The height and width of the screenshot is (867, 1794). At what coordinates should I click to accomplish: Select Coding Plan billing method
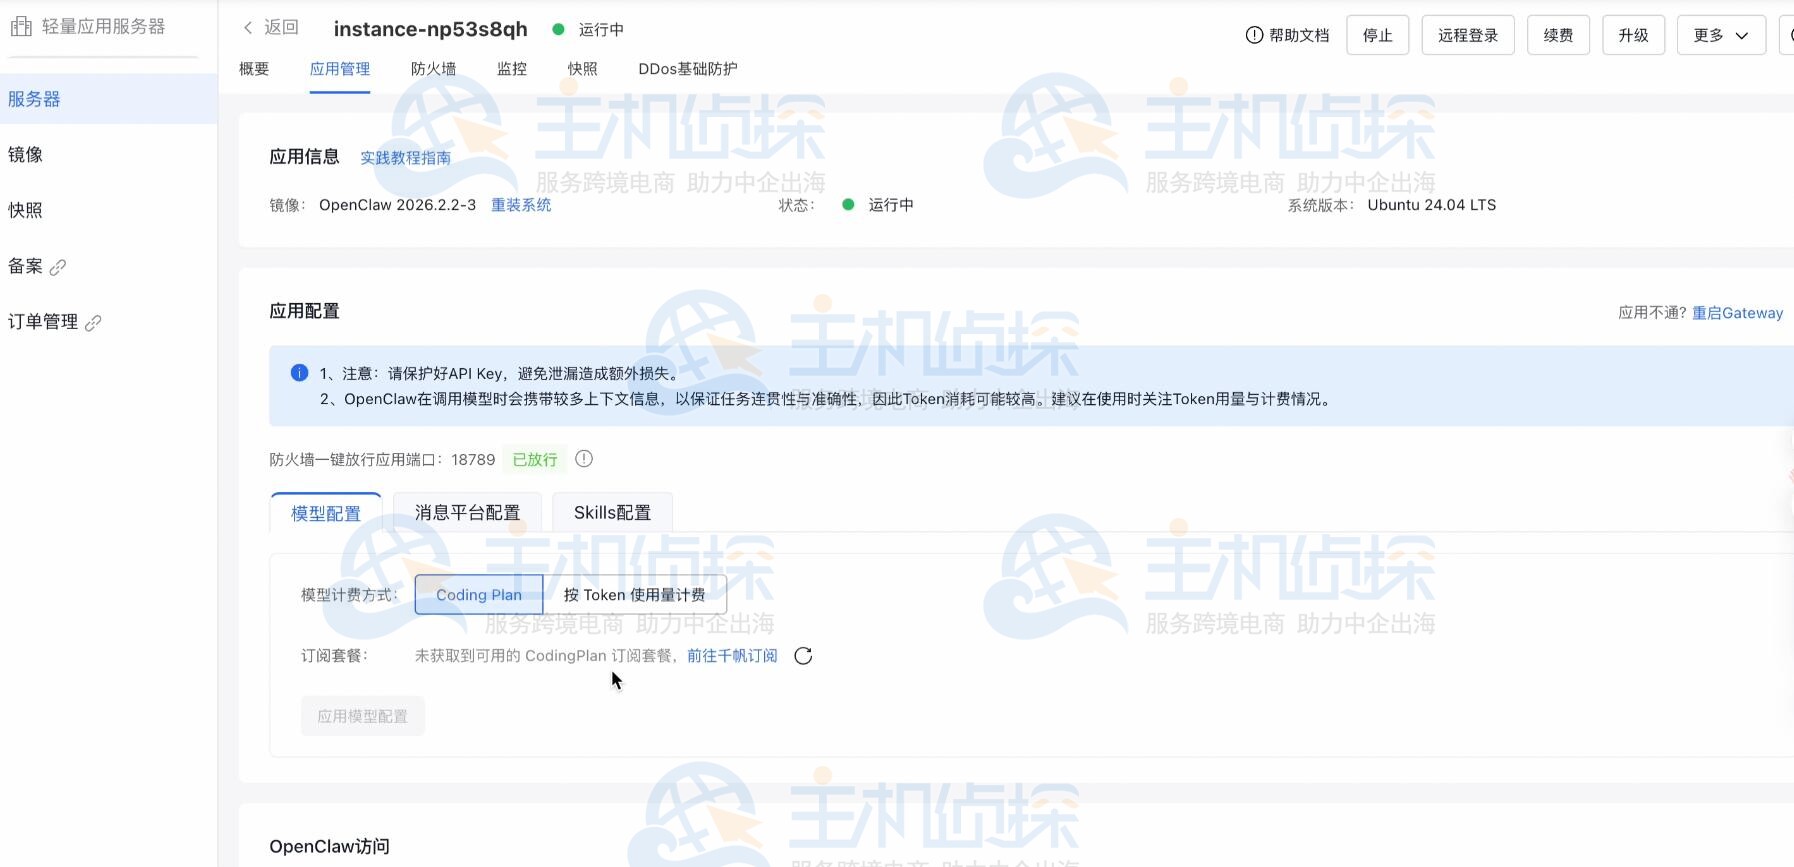point(479,595)
